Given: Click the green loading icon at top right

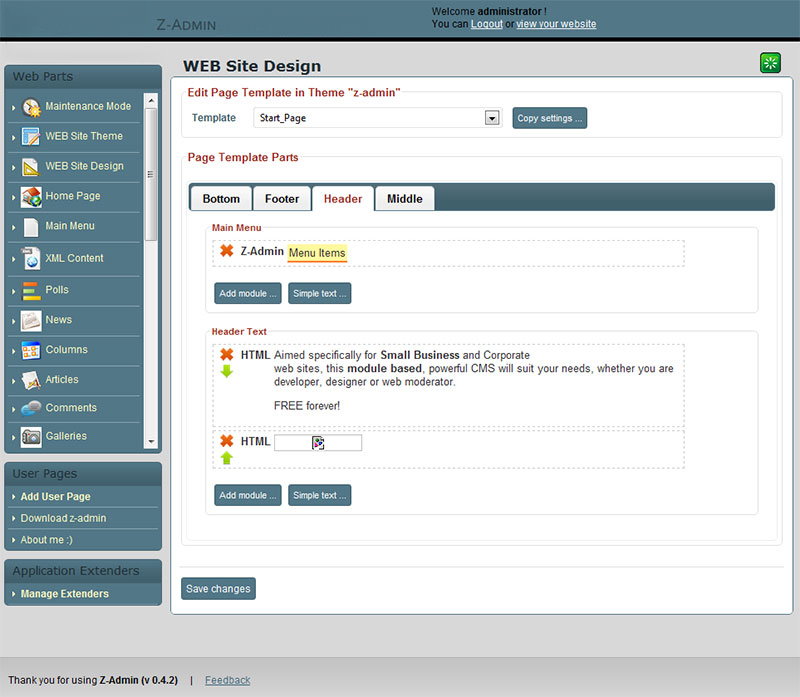Looking at the screenshot, I should coord(770,63).
